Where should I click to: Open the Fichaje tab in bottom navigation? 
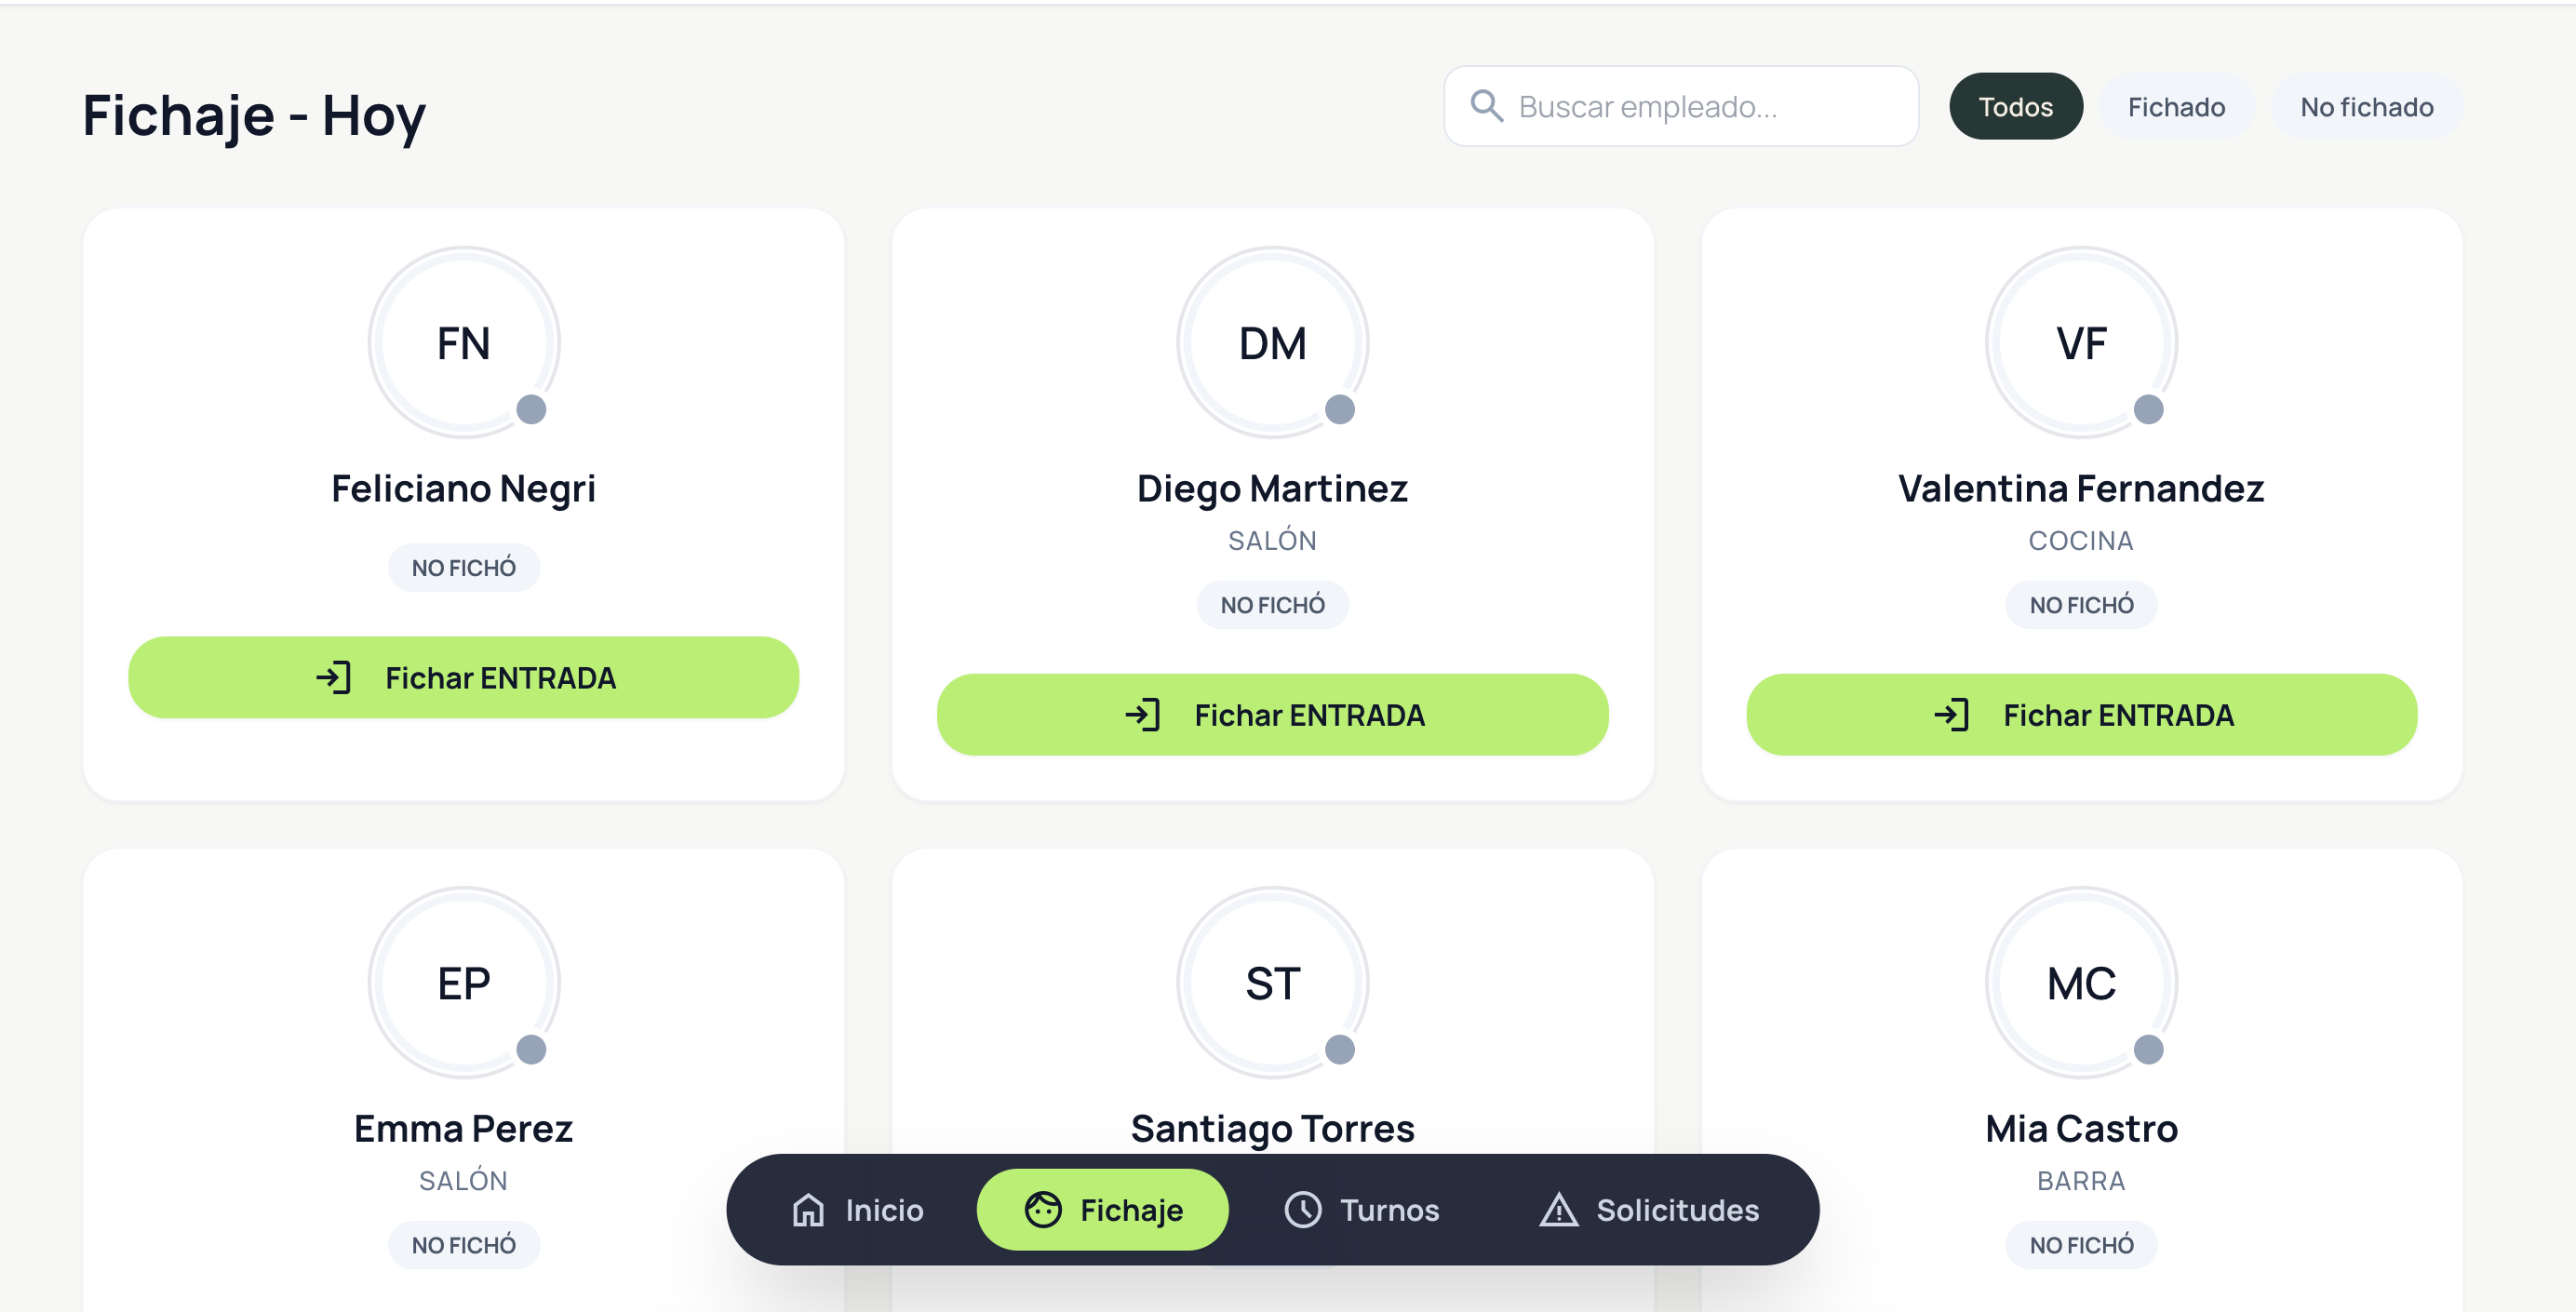coord(1103,1210)
